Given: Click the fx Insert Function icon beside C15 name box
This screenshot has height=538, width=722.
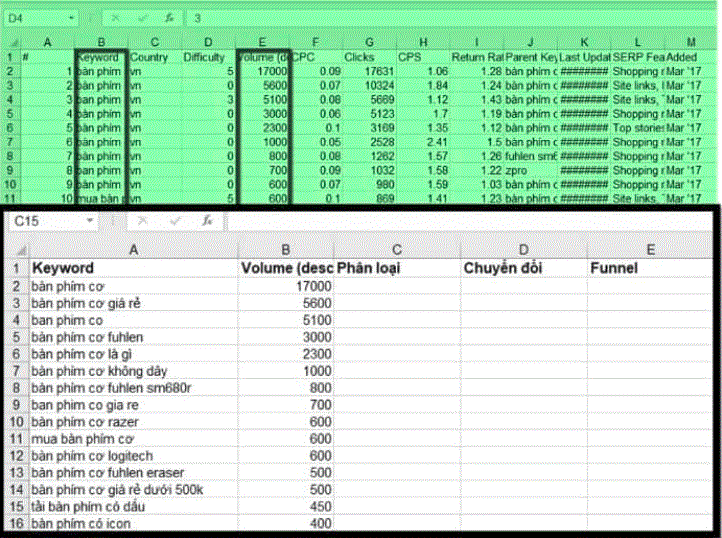Looking at the screenshot, I should (x=205, y=220).
